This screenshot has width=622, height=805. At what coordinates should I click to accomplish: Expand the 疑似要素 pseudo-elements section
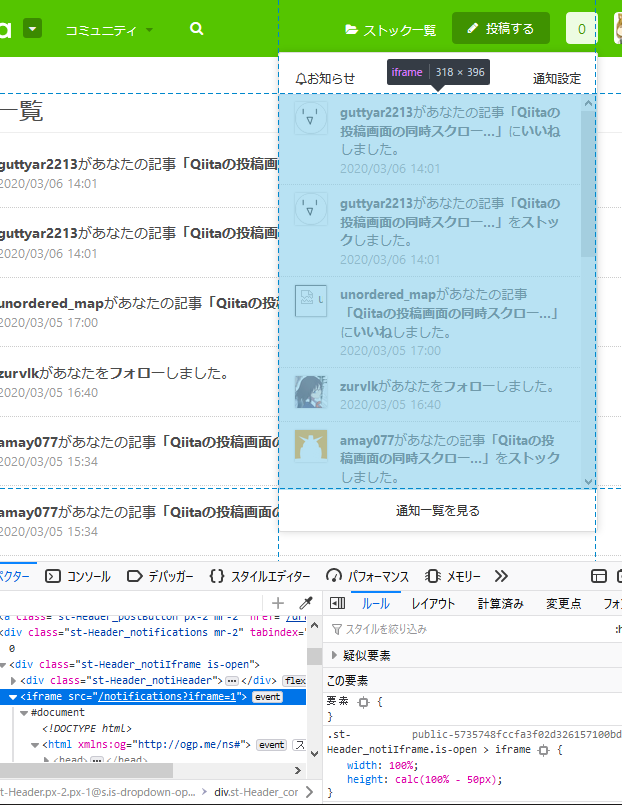pyautogui.click(x=334, y=655)
